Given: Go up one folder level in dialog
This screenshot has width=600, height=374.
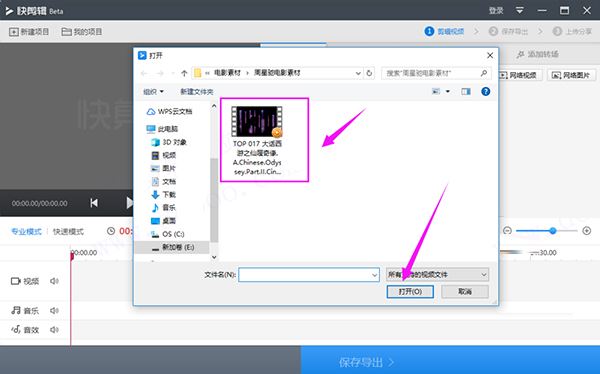Looking at the screenshot, I should tap(184, 73).
